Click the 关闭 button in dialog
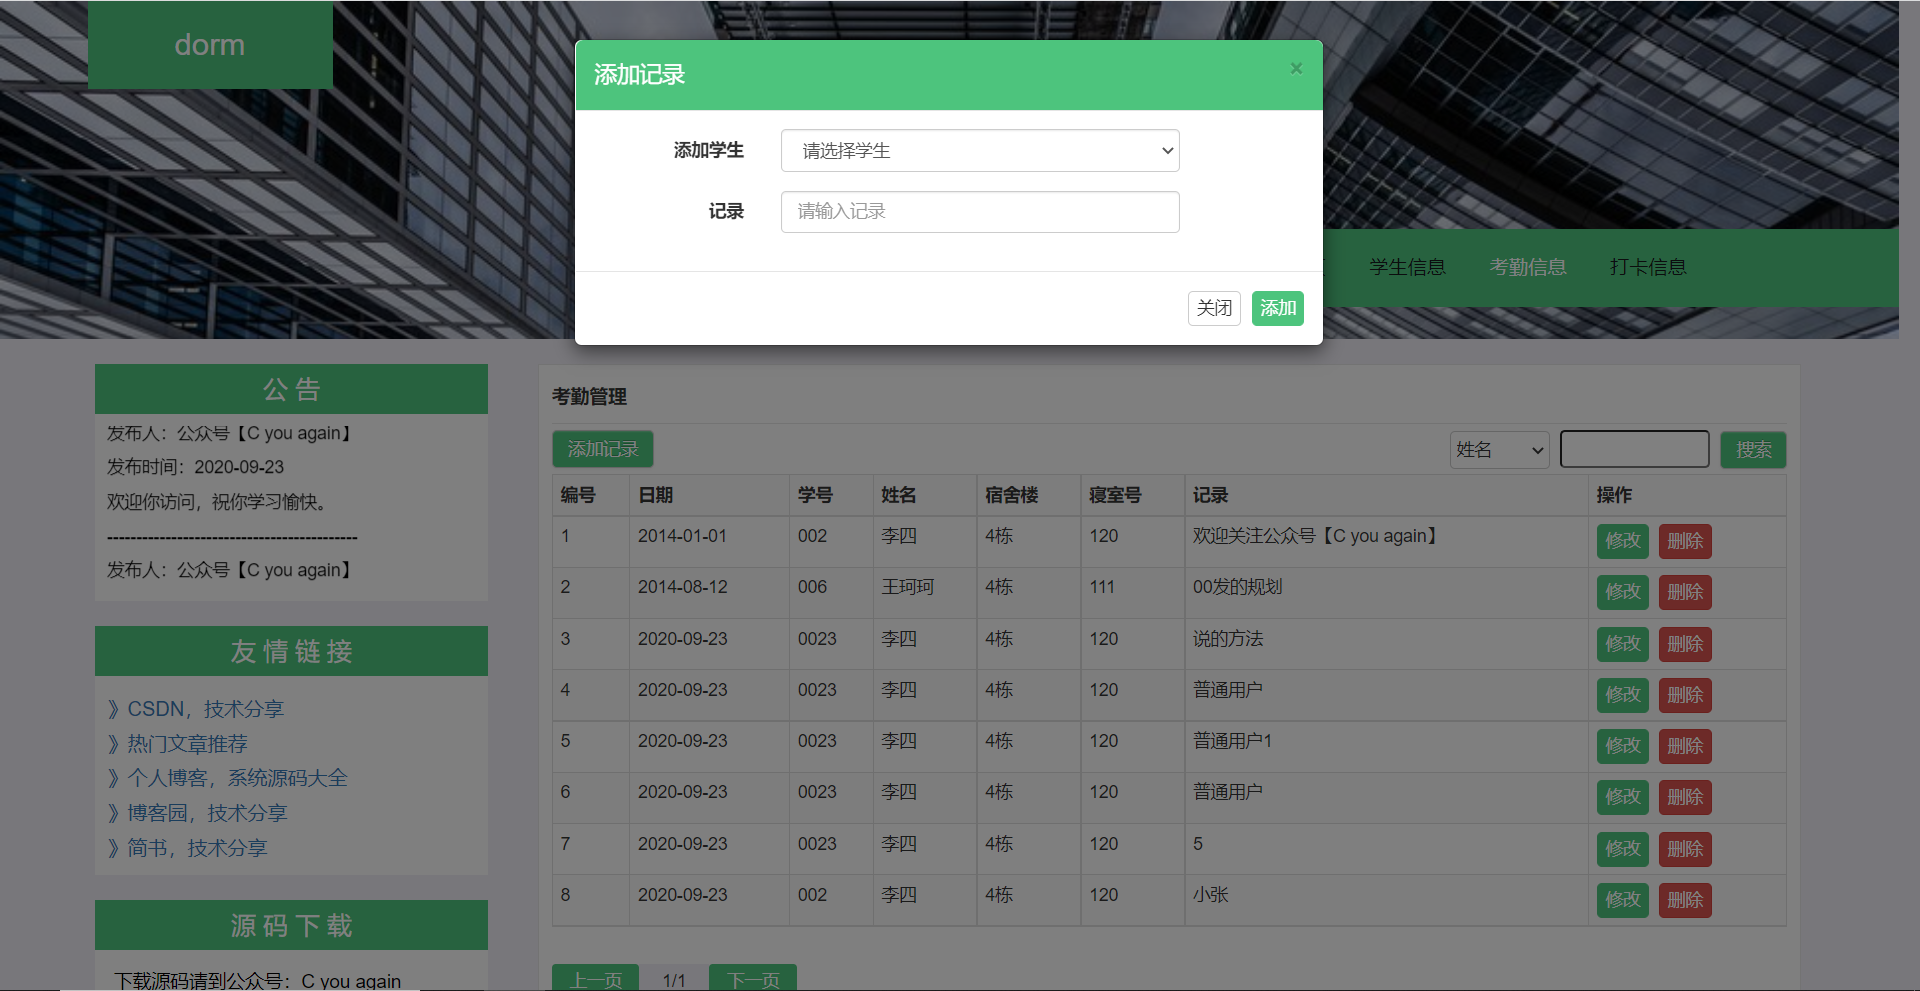This screenshot has width=1920, height=991. click(1214, 308)
